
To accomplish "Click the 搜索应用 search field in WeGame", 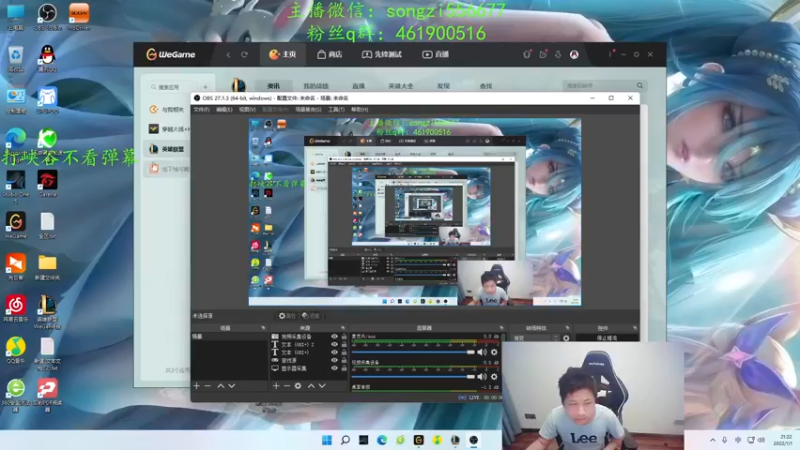I will click(x=172, y=87).
